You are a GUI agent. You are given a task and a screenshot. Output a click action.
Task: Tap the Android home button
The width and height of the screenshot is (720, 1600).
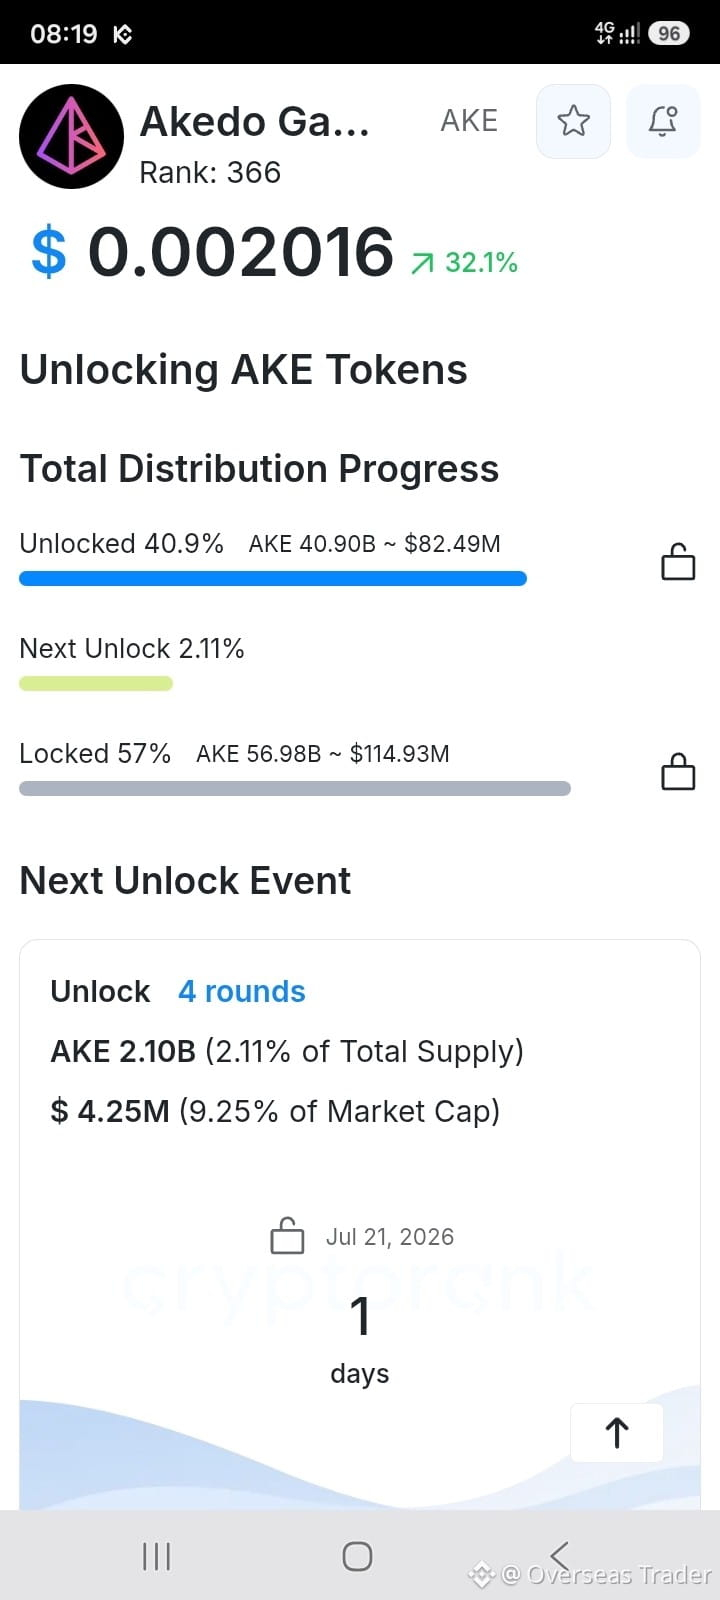tap(357, 1556)
